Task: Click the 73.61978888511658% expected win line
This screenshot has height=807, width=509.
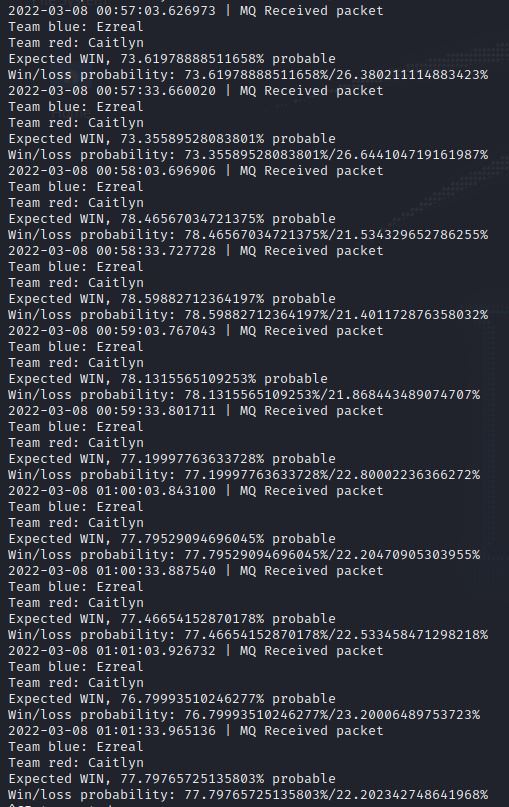Action: click(x=172, y=59)
